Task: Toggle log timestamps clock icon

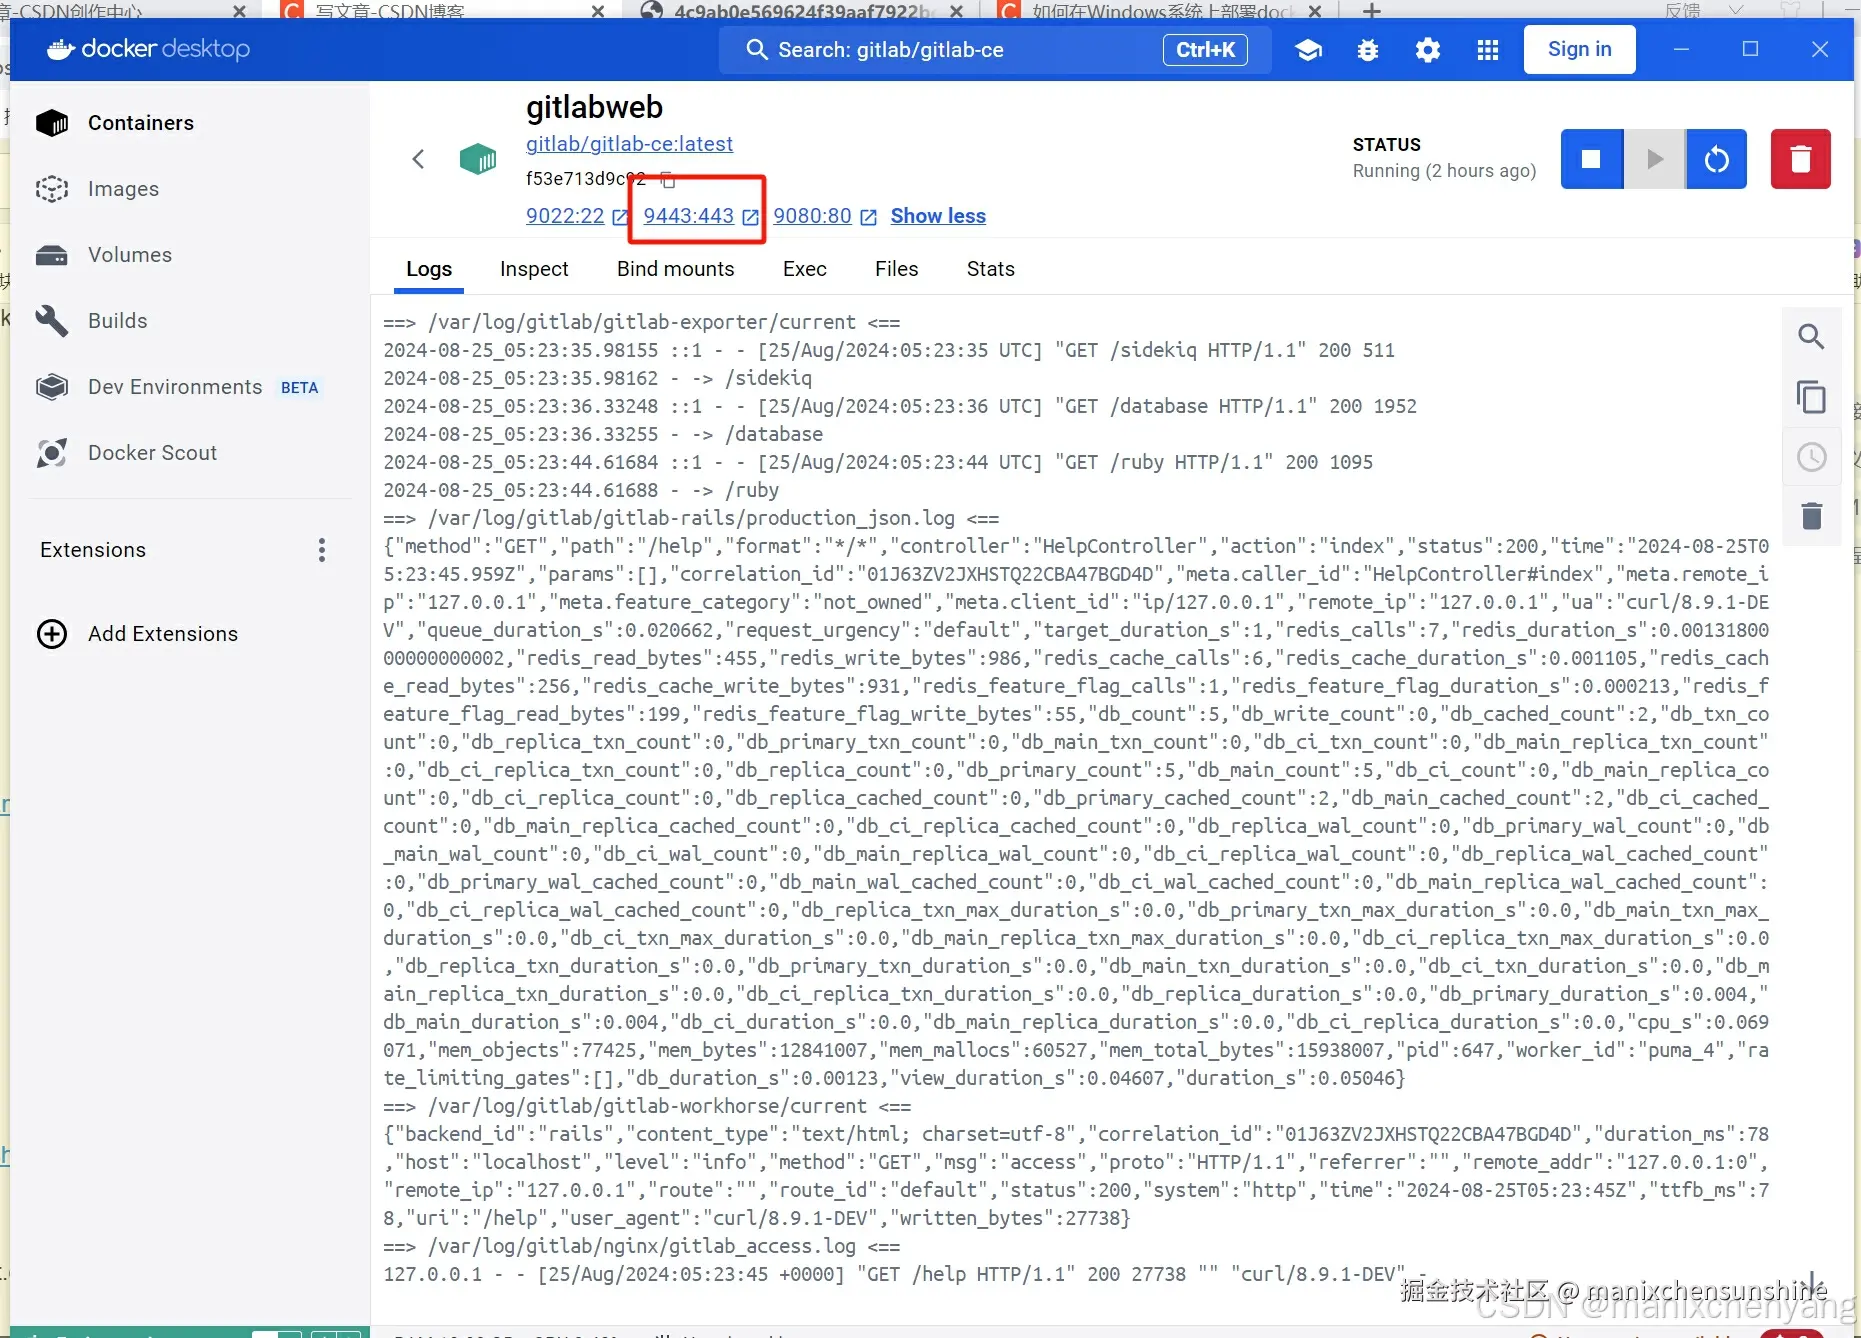Action: 1811,457
